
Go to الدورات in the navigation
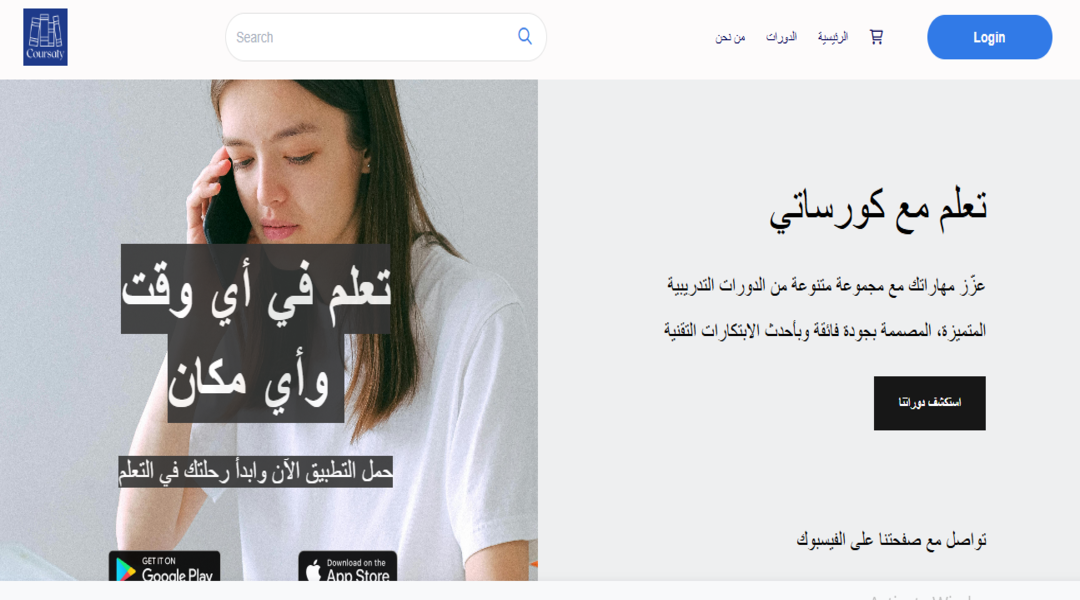pos(781,37)
